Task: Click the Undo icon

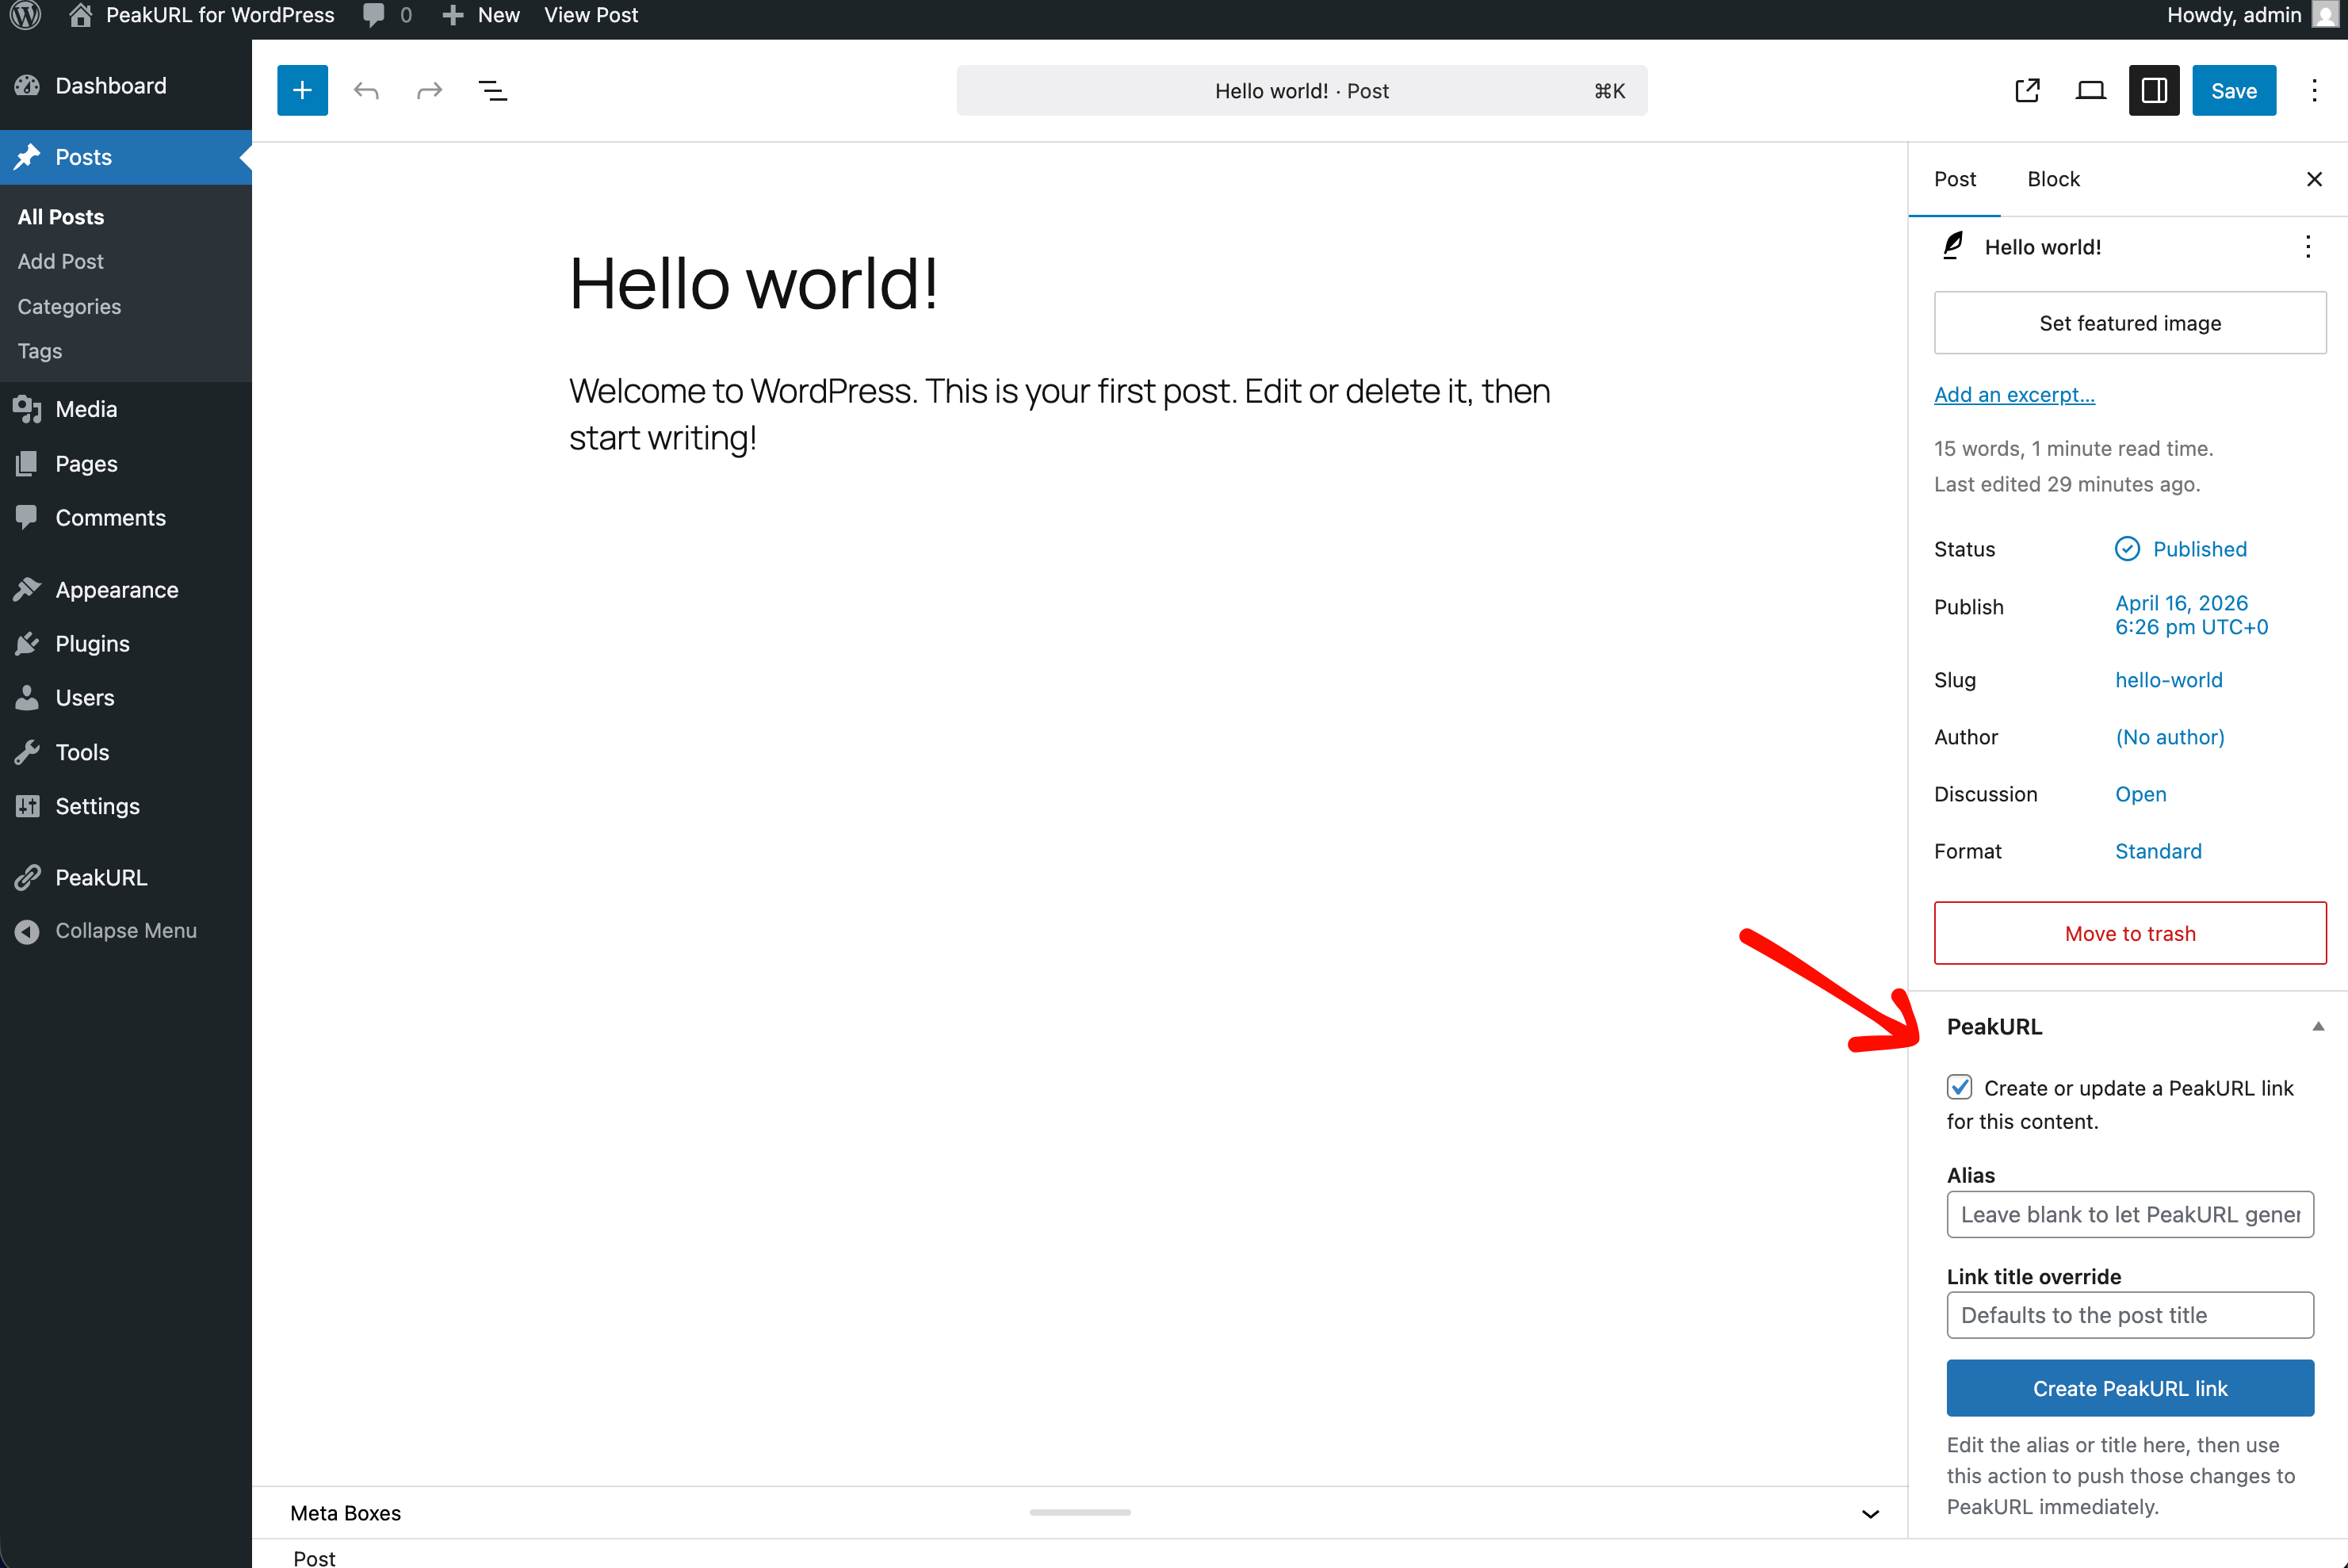Action: [x=366, y=90]
